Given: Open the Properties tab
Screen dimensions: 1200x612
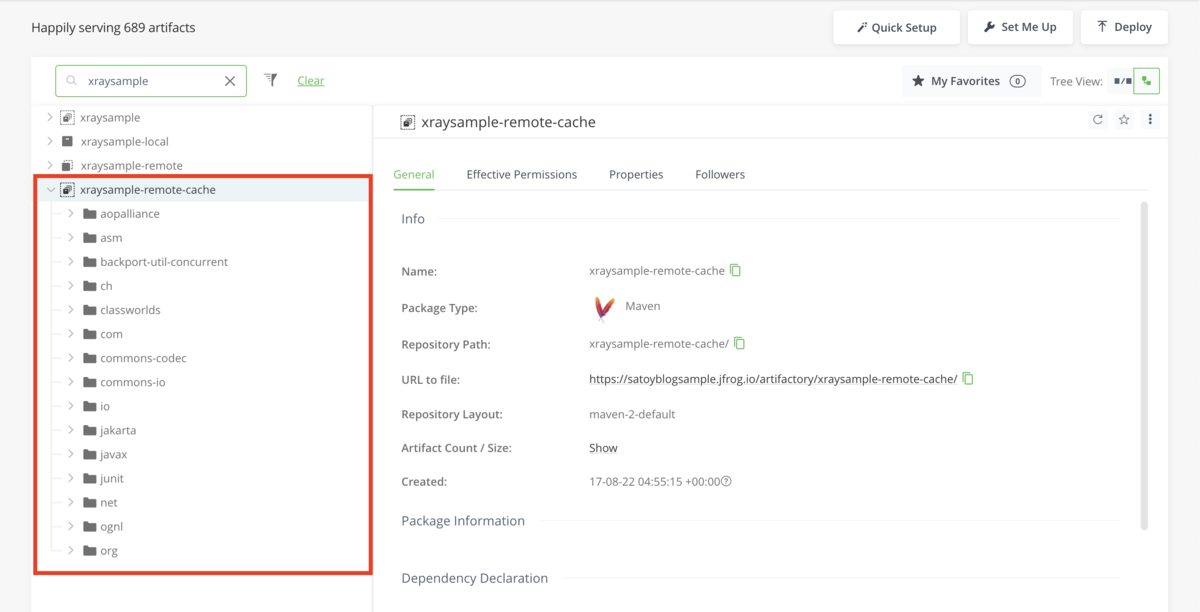Looking at the screenshot, I should click(x=636, y=174).
